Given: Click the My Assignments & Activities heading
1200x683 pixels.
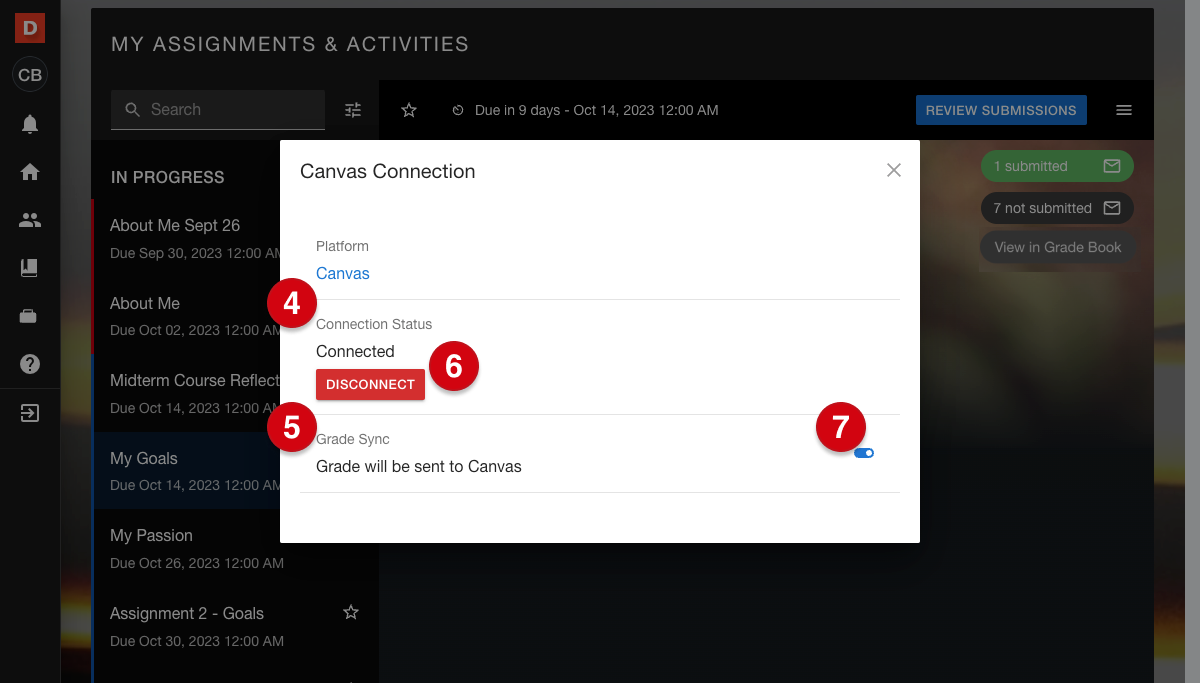Looking at the screenshot, I should click(x=290, y=44).
